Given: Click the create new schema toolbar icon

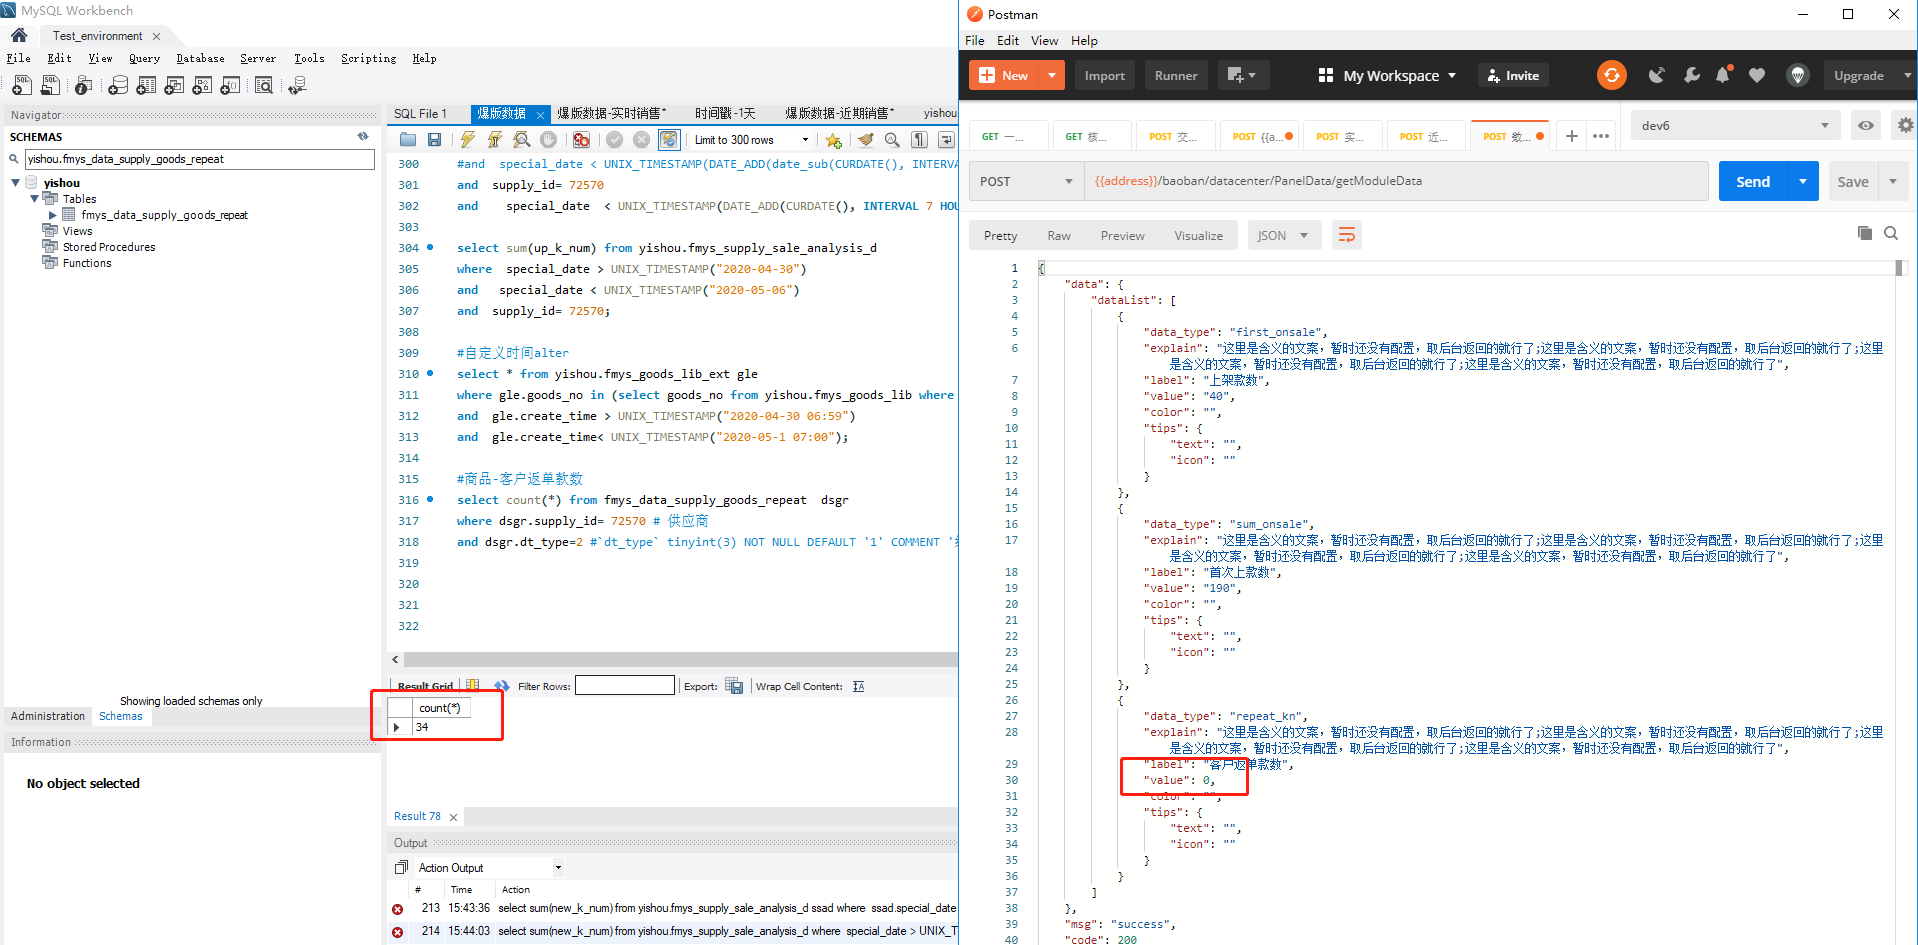Looking at the screenshot, I should coord(118,86).
